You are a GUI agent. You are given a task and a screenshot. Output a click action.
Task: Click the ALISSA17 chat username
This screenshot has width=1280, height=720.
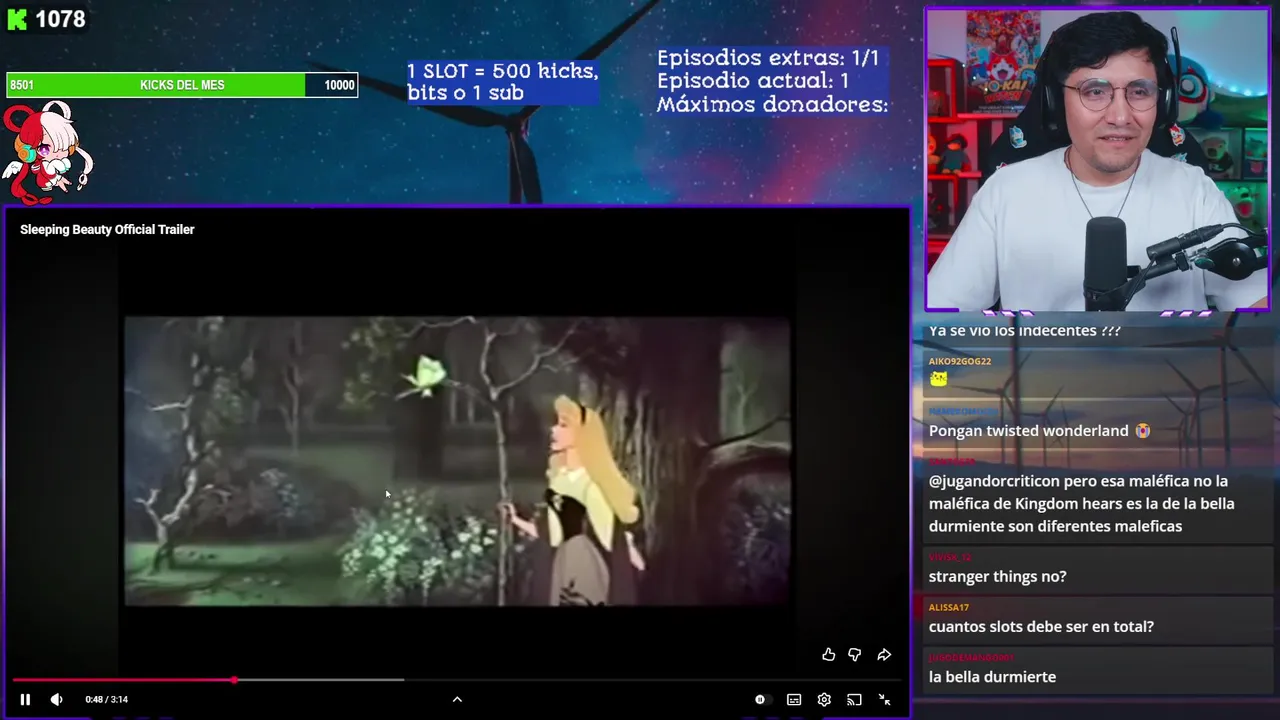[949, 607]
